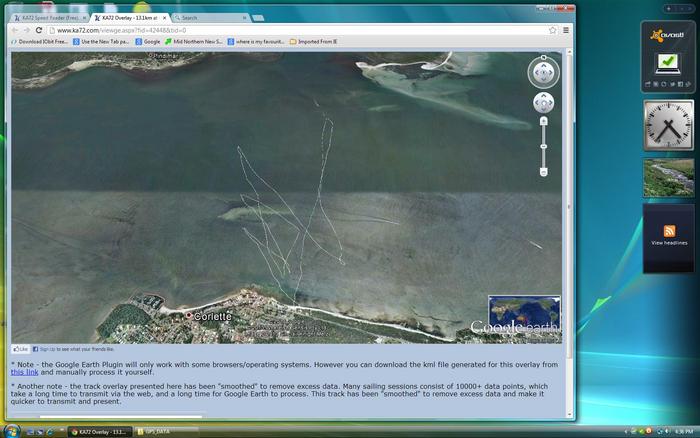This screenshot has height=438, width=700.
Task: Open the Chrome hamburger menu
Action: pos(566,30)
